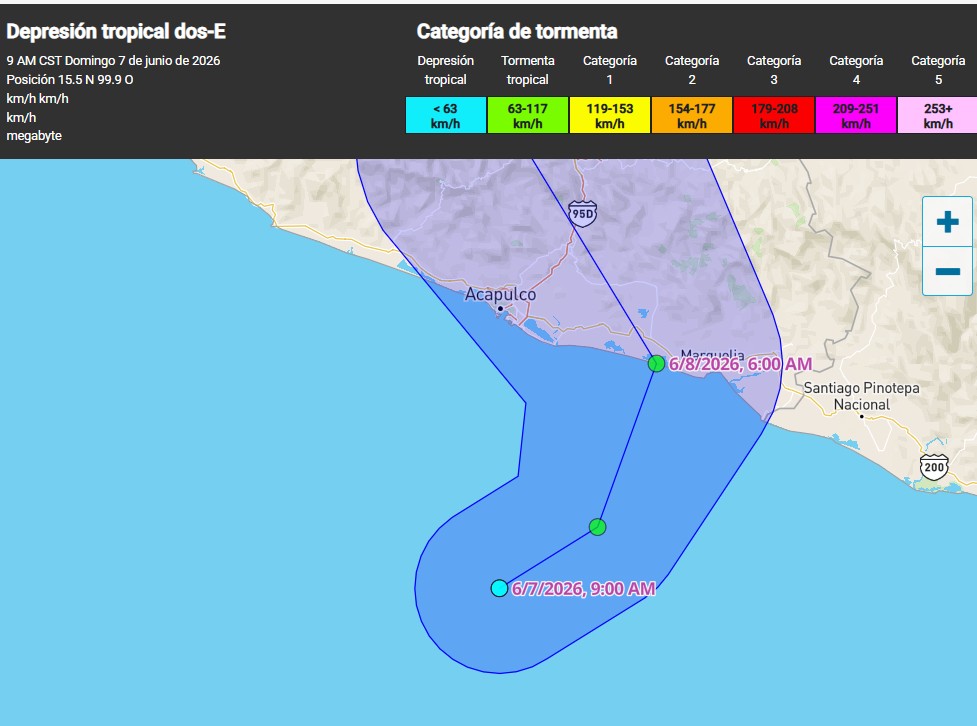Image resolution: width=977 pixels, height=726 pixels.
Task: Zoom out the map with minus button
Action: pyautogui.click(x=947, y=271)
